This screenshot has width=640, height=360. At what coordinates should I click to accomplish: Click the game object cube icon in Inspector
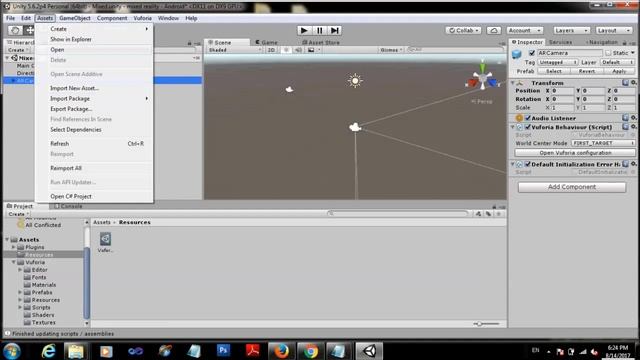[x=517, y=54]
